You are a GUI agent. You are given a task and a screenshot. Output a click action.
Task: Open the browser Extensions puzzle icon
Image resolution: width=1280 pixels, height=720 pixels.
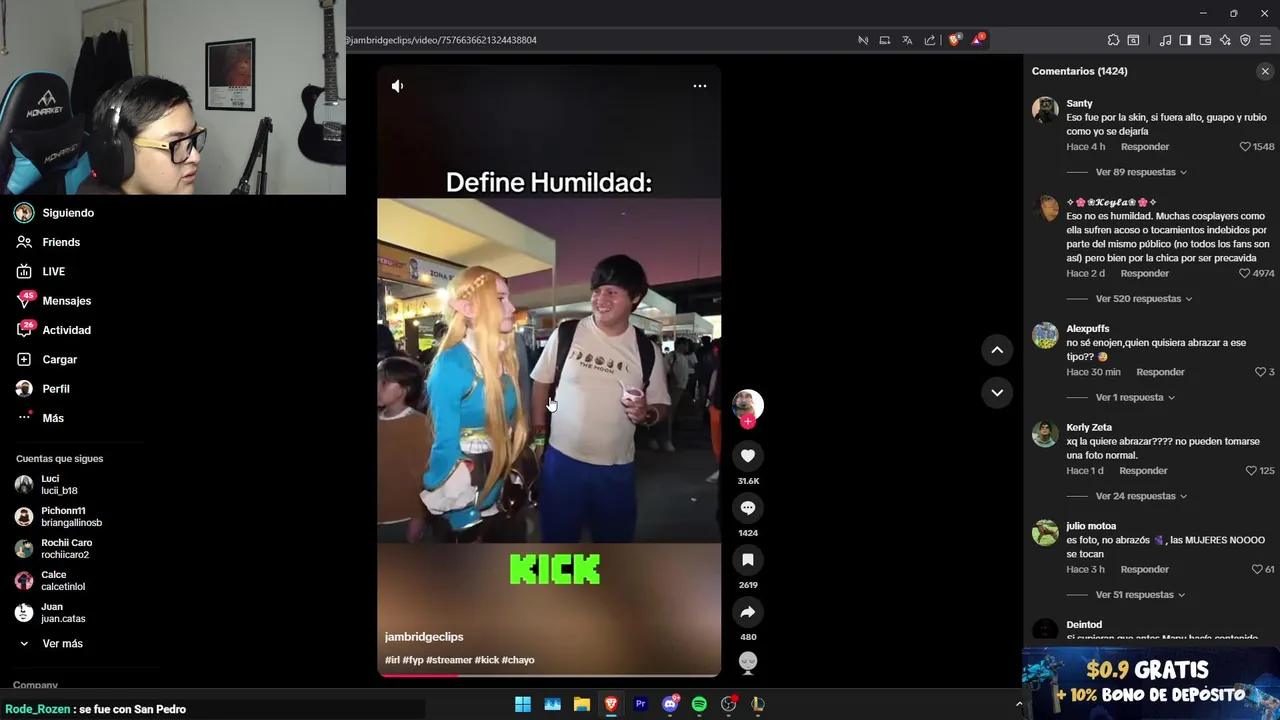[1113, 40]
